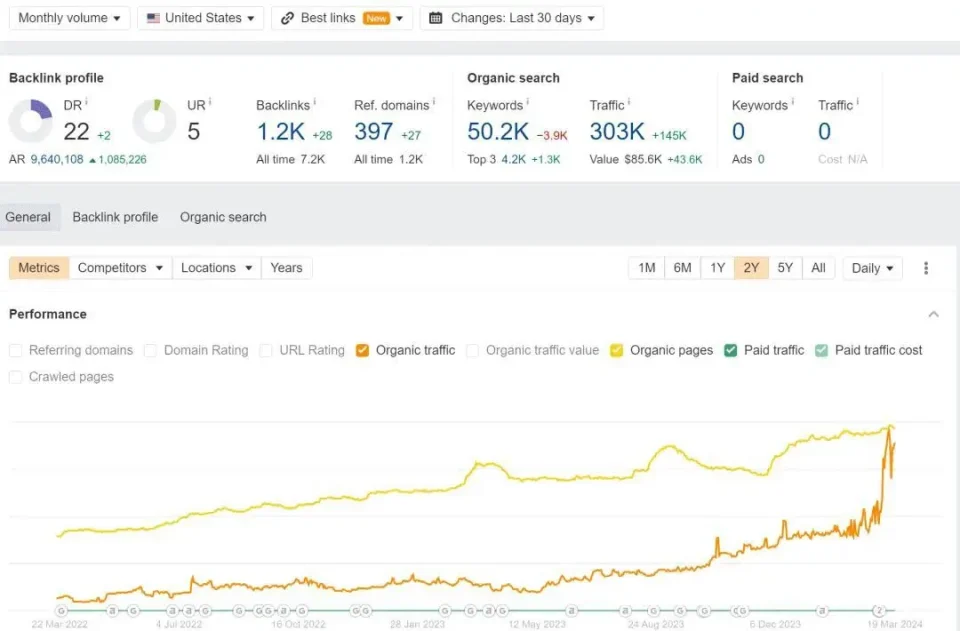The height and width of the screenshot is (631, 960).
Task: Set chart range to 1Y
Action: 718,268
